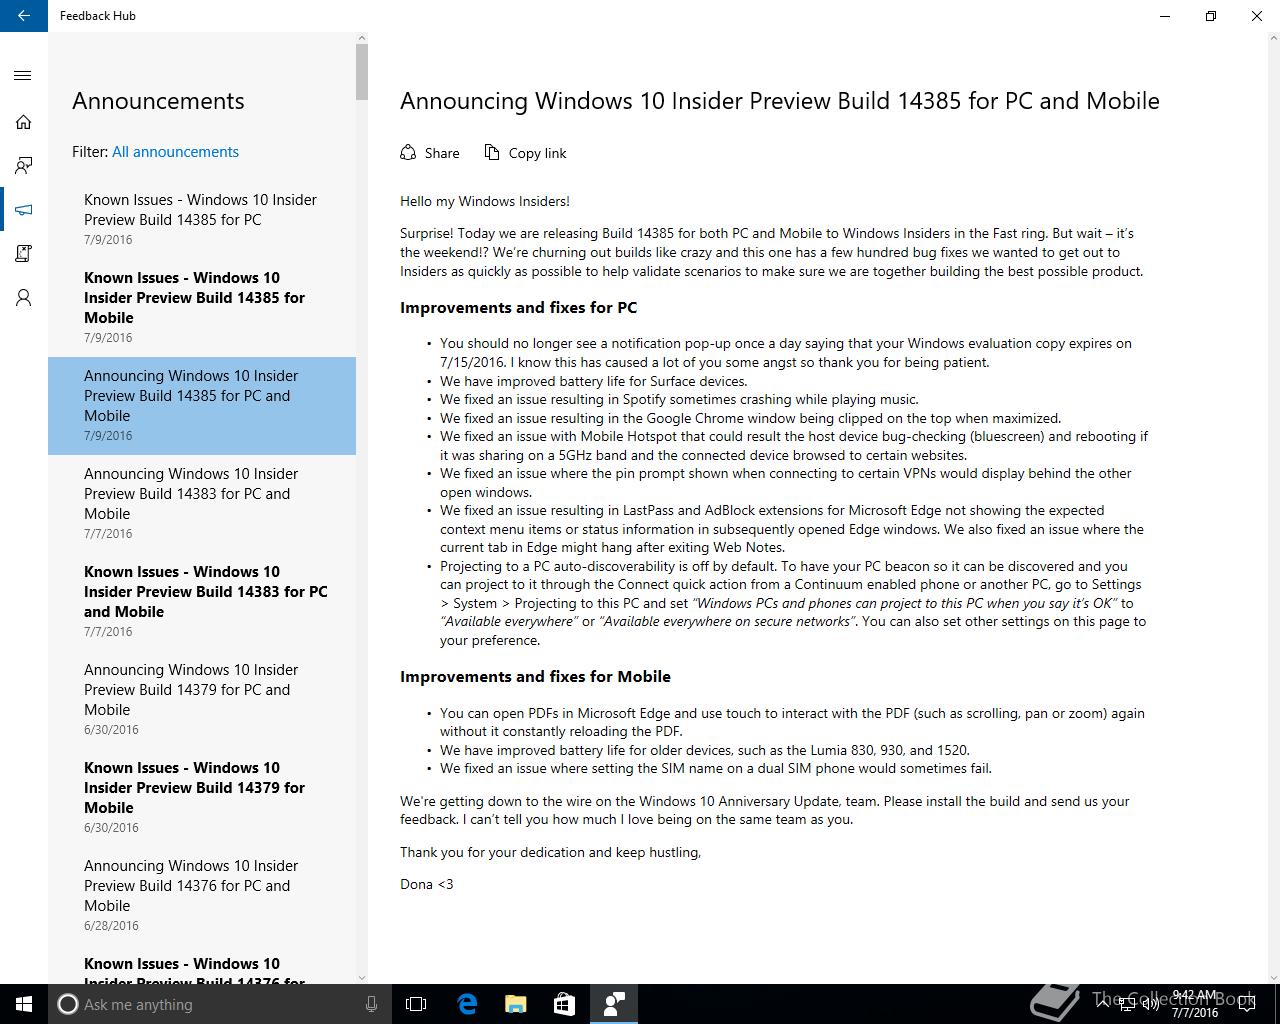The height and width of the screenshot is (1024, 1280).
Task: Open Task View in the taskbar
Action: click(x=416, y=1004)
